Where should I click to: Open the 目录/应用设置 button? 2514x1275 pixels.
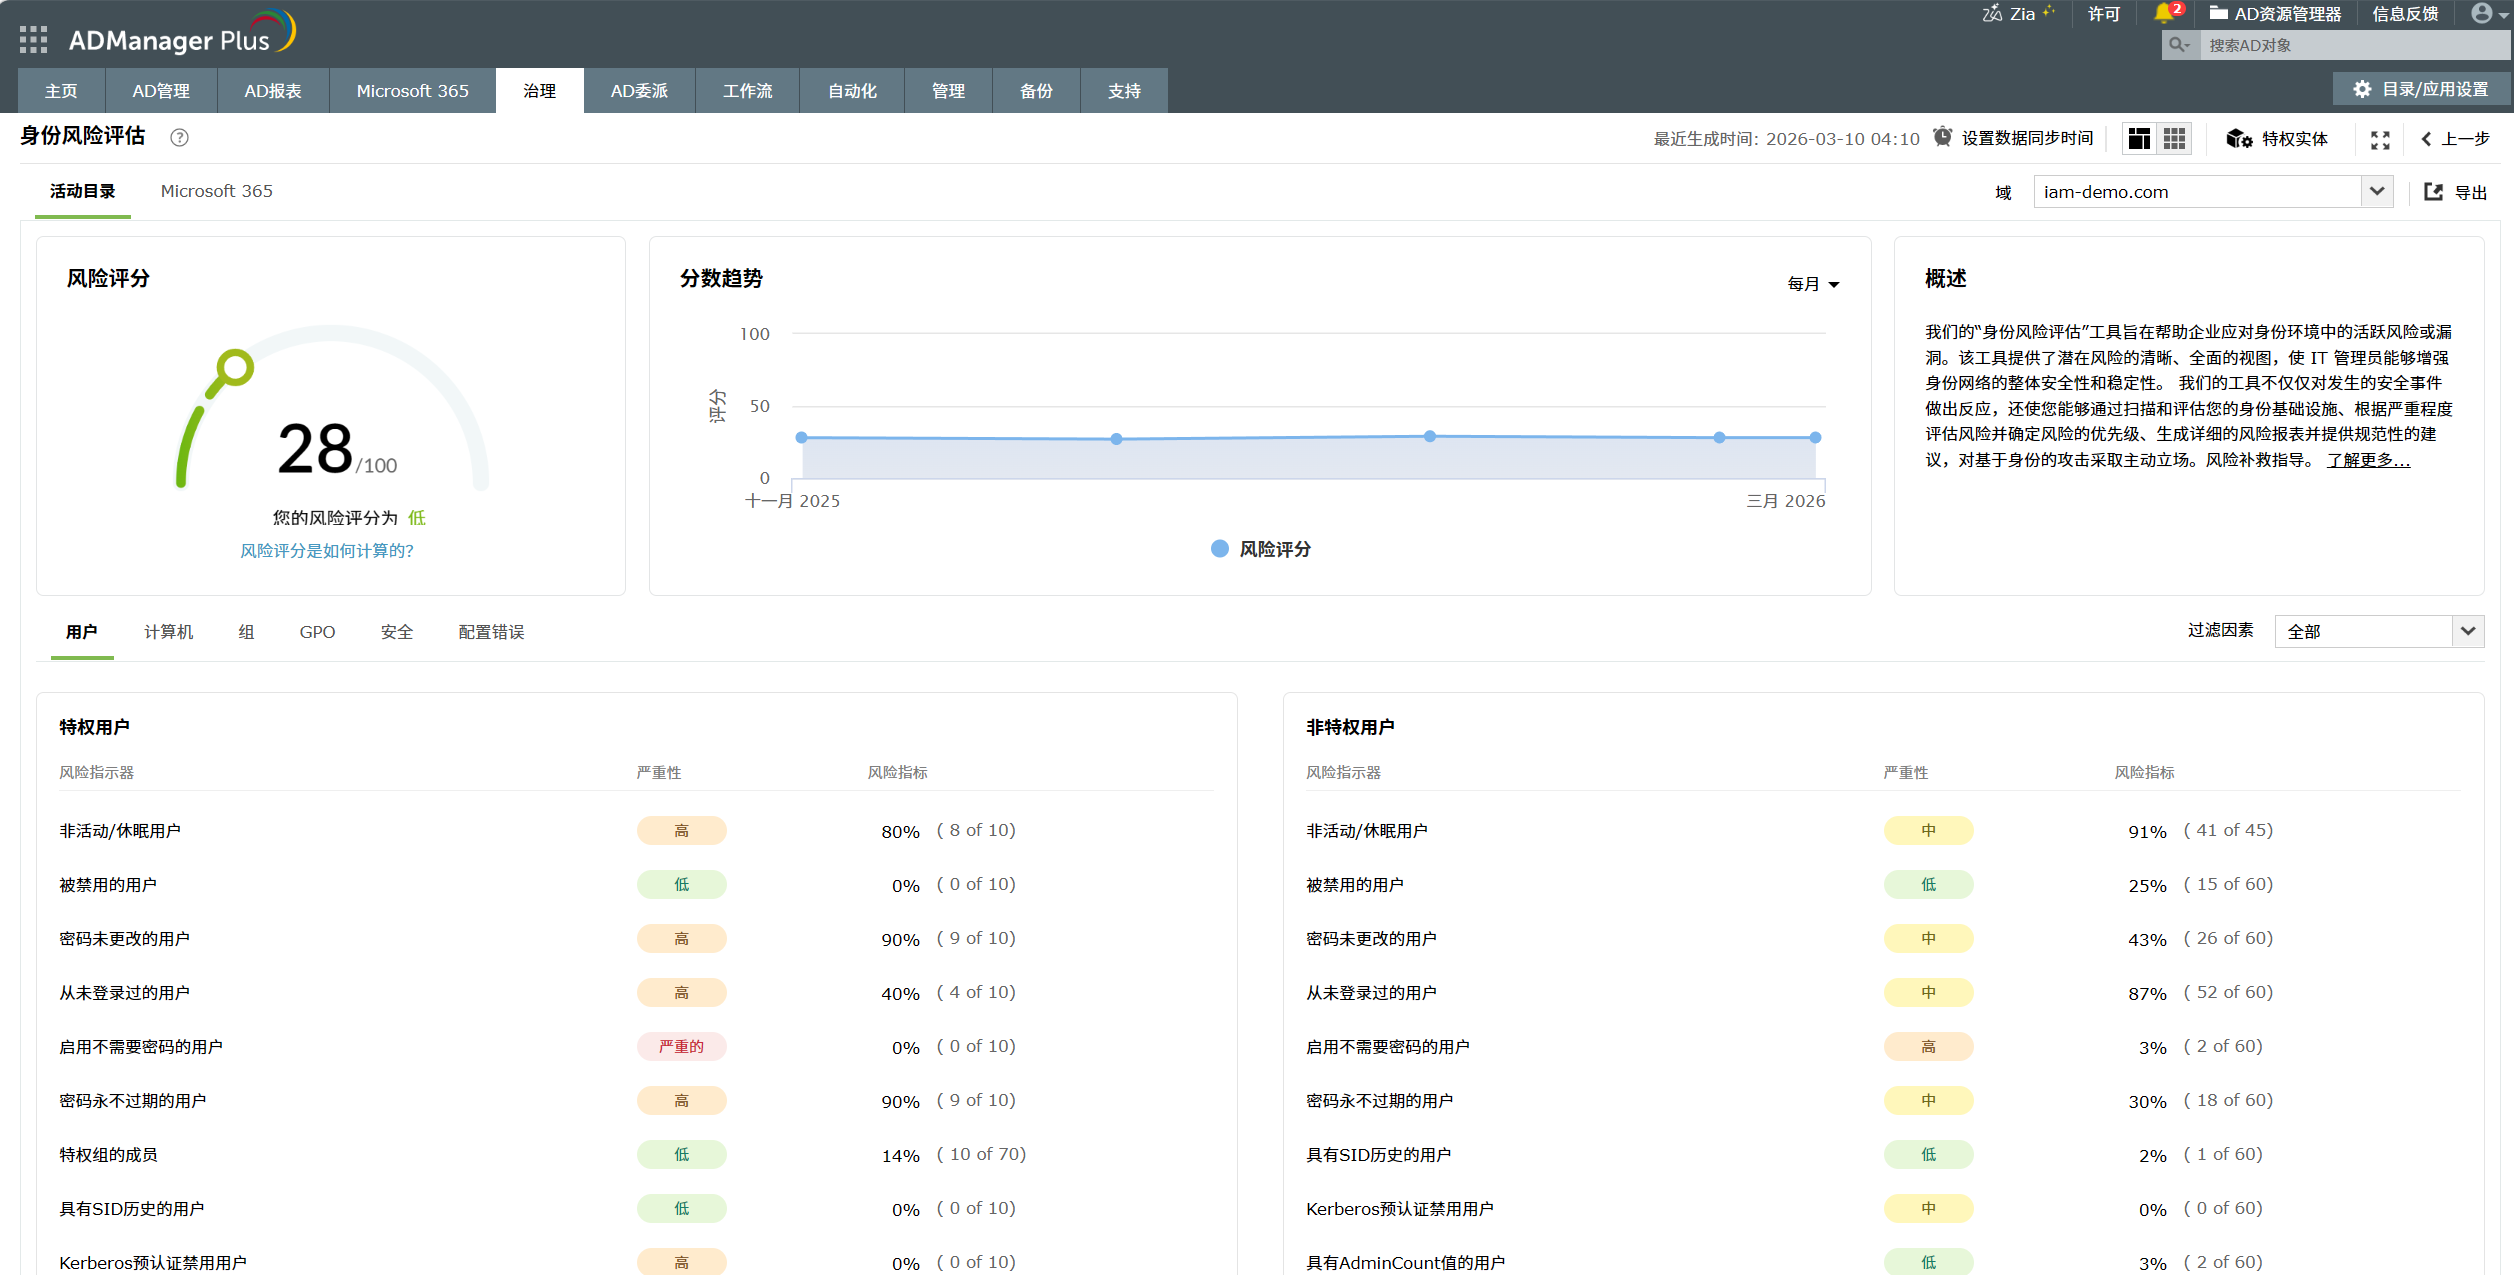tap(2422, 89)
